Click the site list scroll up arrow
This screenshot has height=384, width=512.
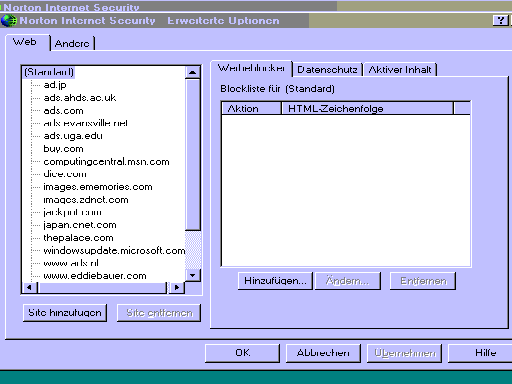point(193,72)
